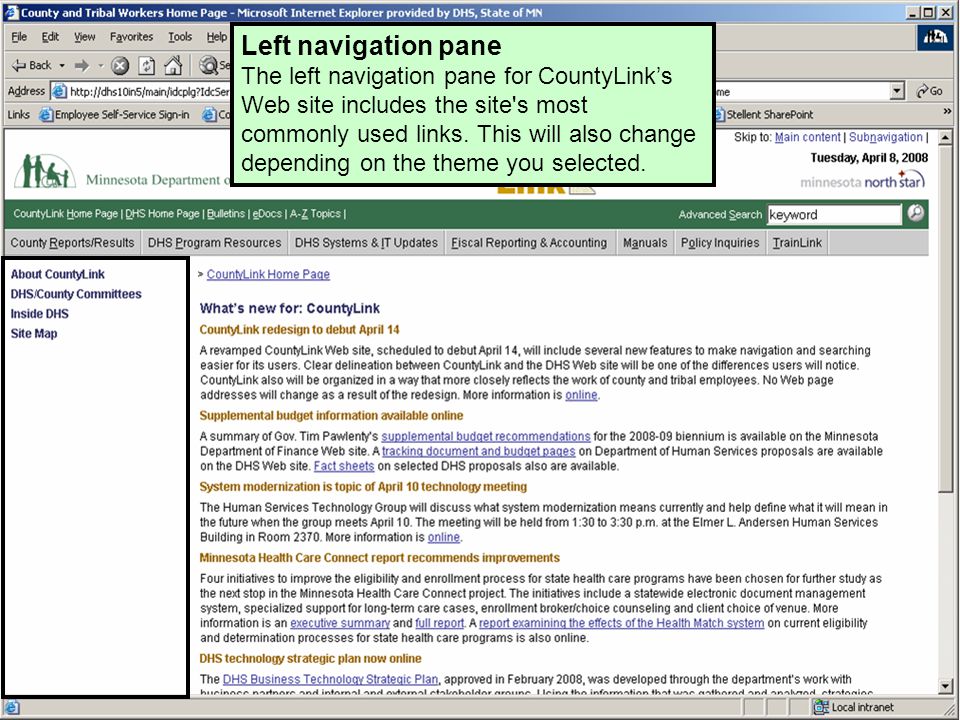The image size is (960, 720).
Task: Open the Employee Self-Service Sign-in link
Action: coord(114,114)
